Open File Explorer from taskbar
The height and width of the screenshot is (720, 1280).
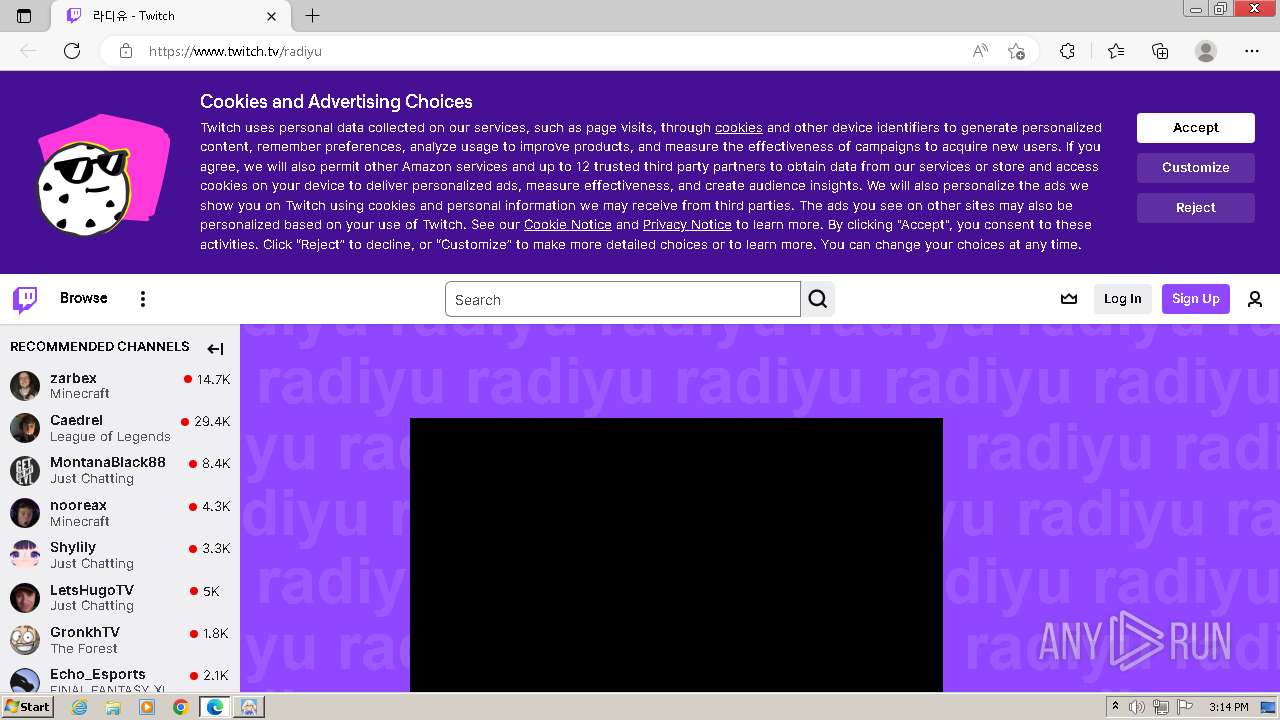[113, 707]
